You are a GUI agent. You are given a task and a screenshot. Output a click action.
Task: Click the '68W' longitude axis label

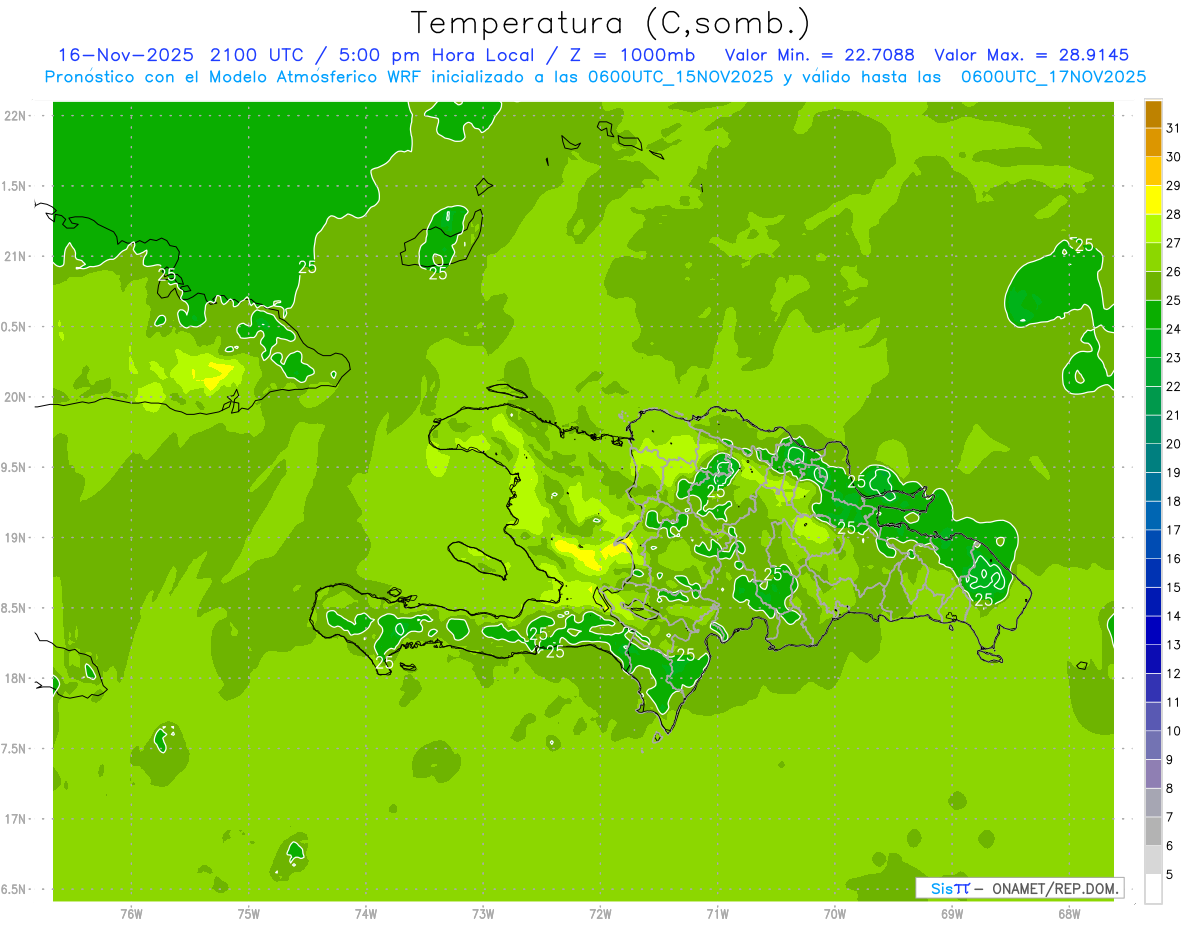click(x=1069, y=913)
